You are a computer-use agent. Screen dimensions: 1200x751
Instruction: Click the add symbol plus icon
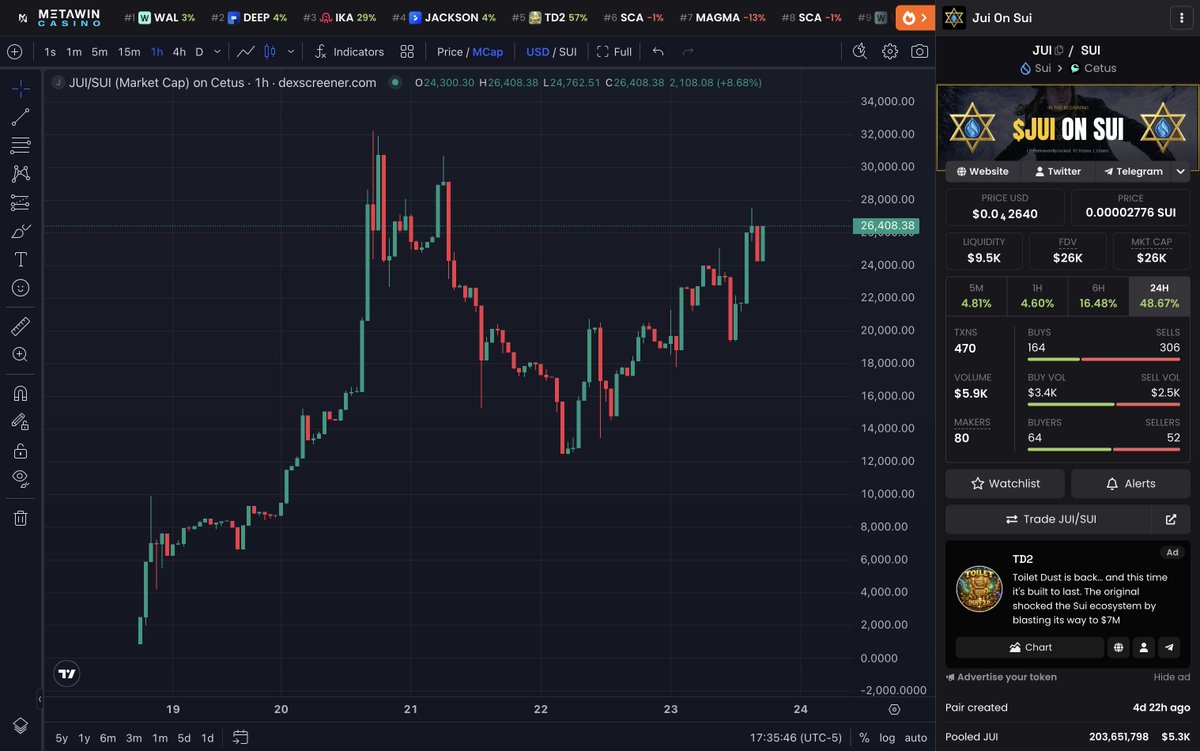click(x=14, y=52)
